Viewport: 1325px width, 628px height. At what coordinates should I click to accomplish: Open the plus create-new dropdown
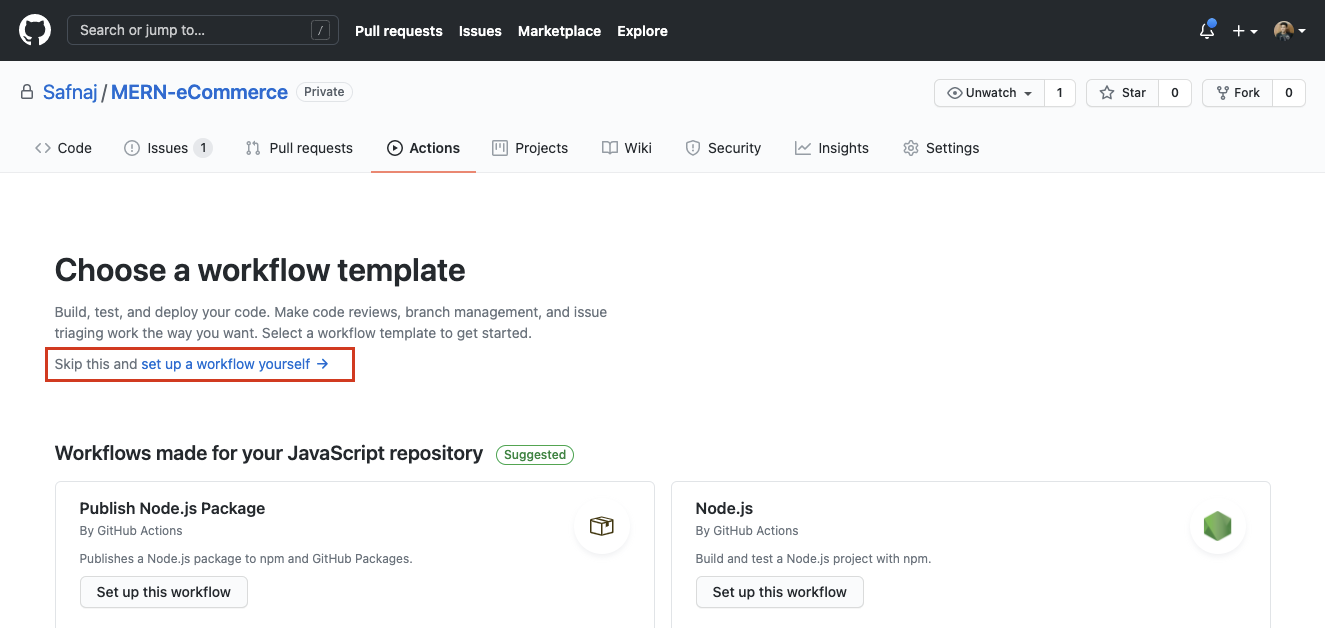[x=1245, y=31]
